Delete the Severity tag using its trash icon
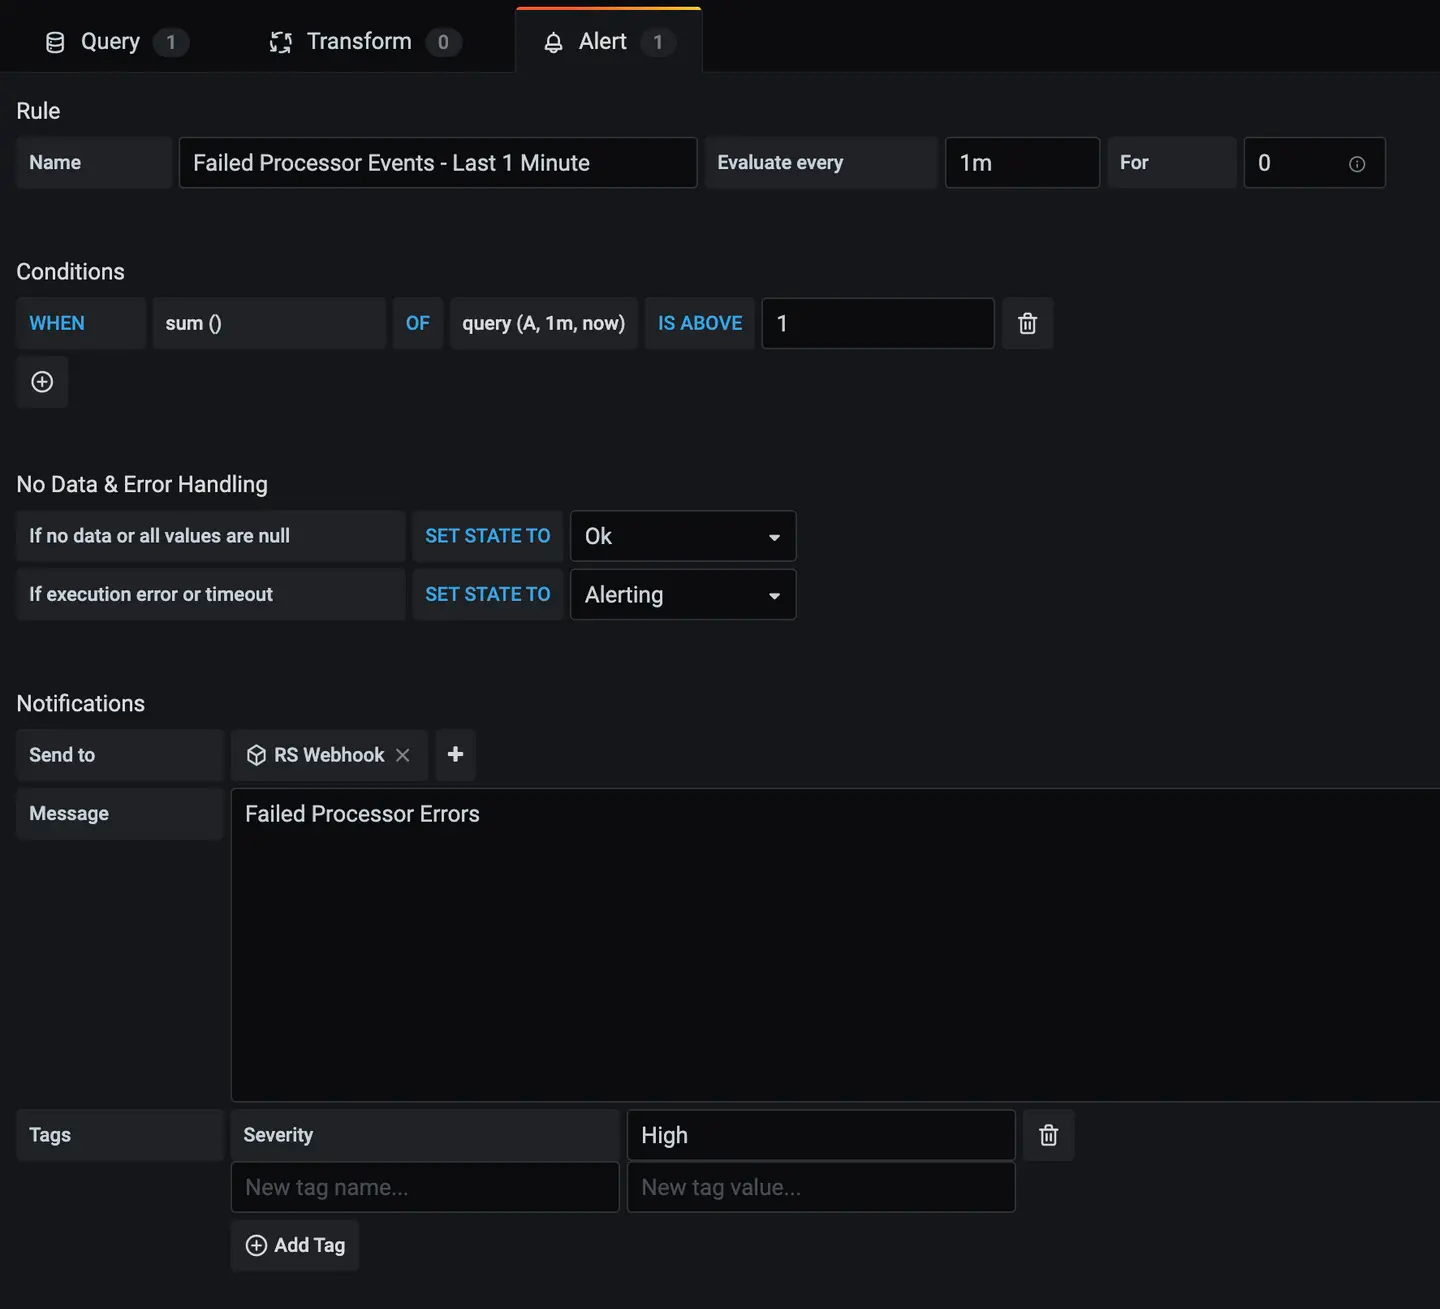The width and height of the screenshot is (1440, 1309). click(x=1048, y=1135)
